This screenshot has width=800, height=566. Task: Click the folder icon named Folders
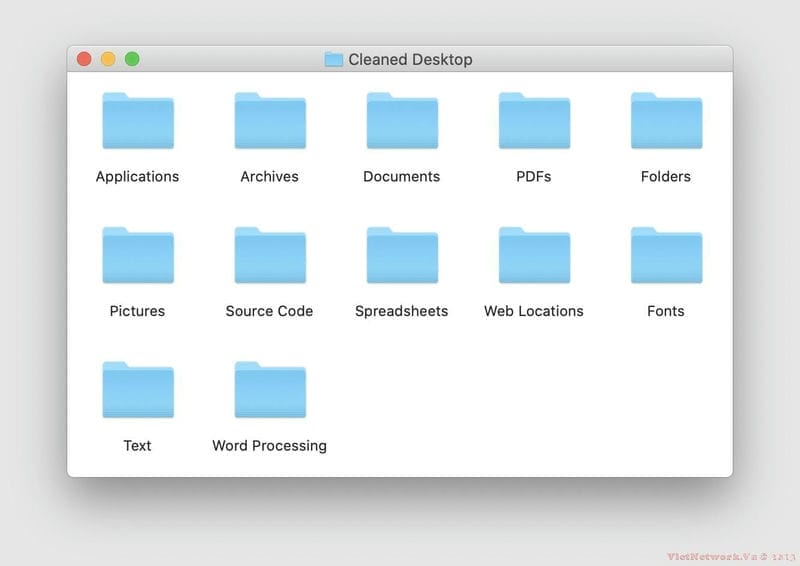click(x=666, y=122)
